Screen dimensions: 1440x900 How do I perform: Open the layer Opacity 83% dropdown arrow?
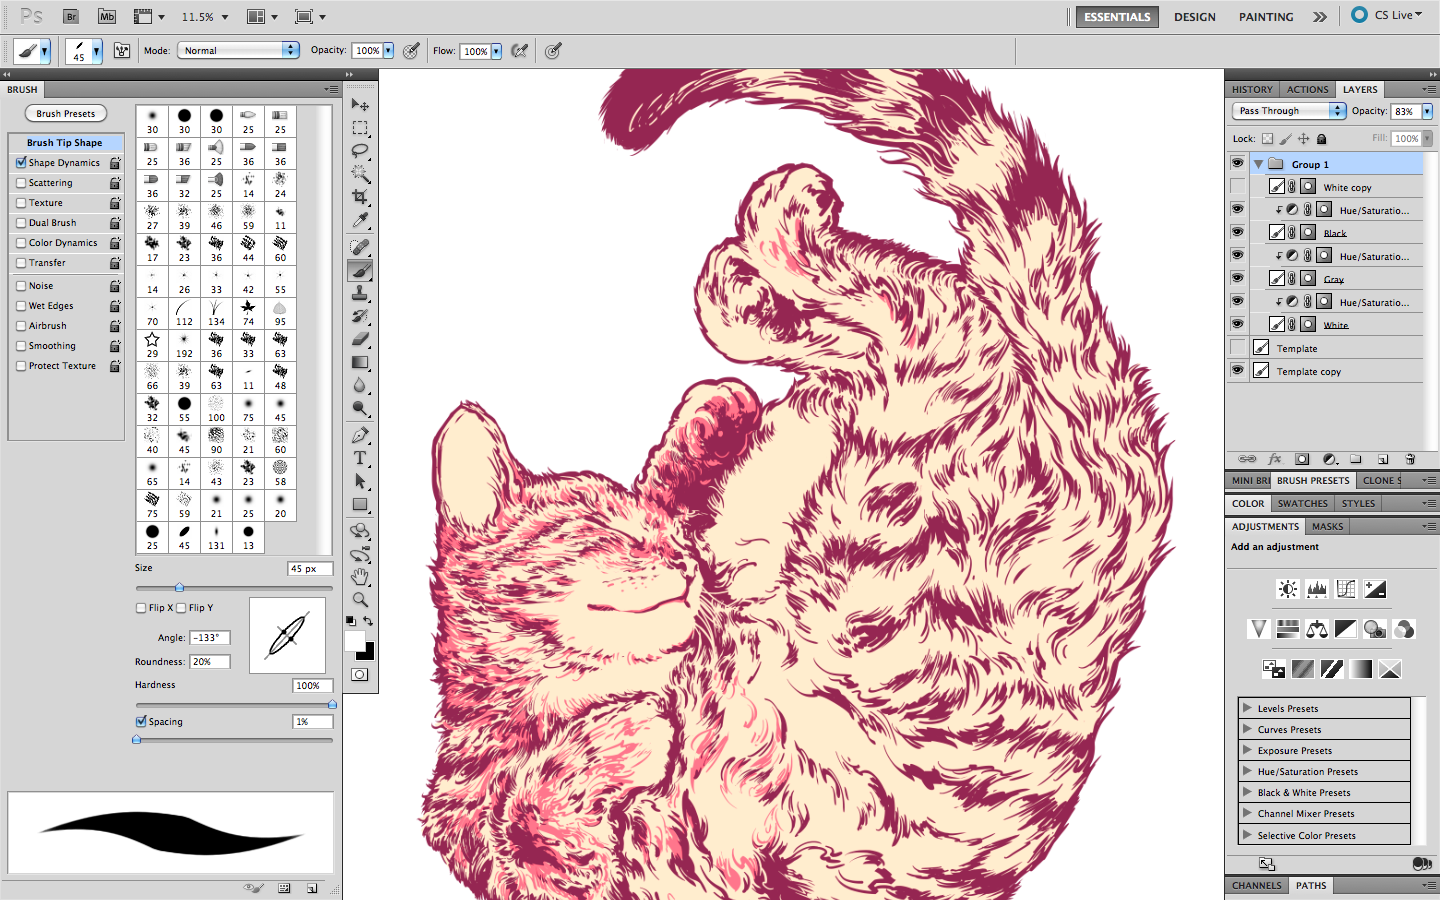pyautogui.click(x=1427, y=111)
